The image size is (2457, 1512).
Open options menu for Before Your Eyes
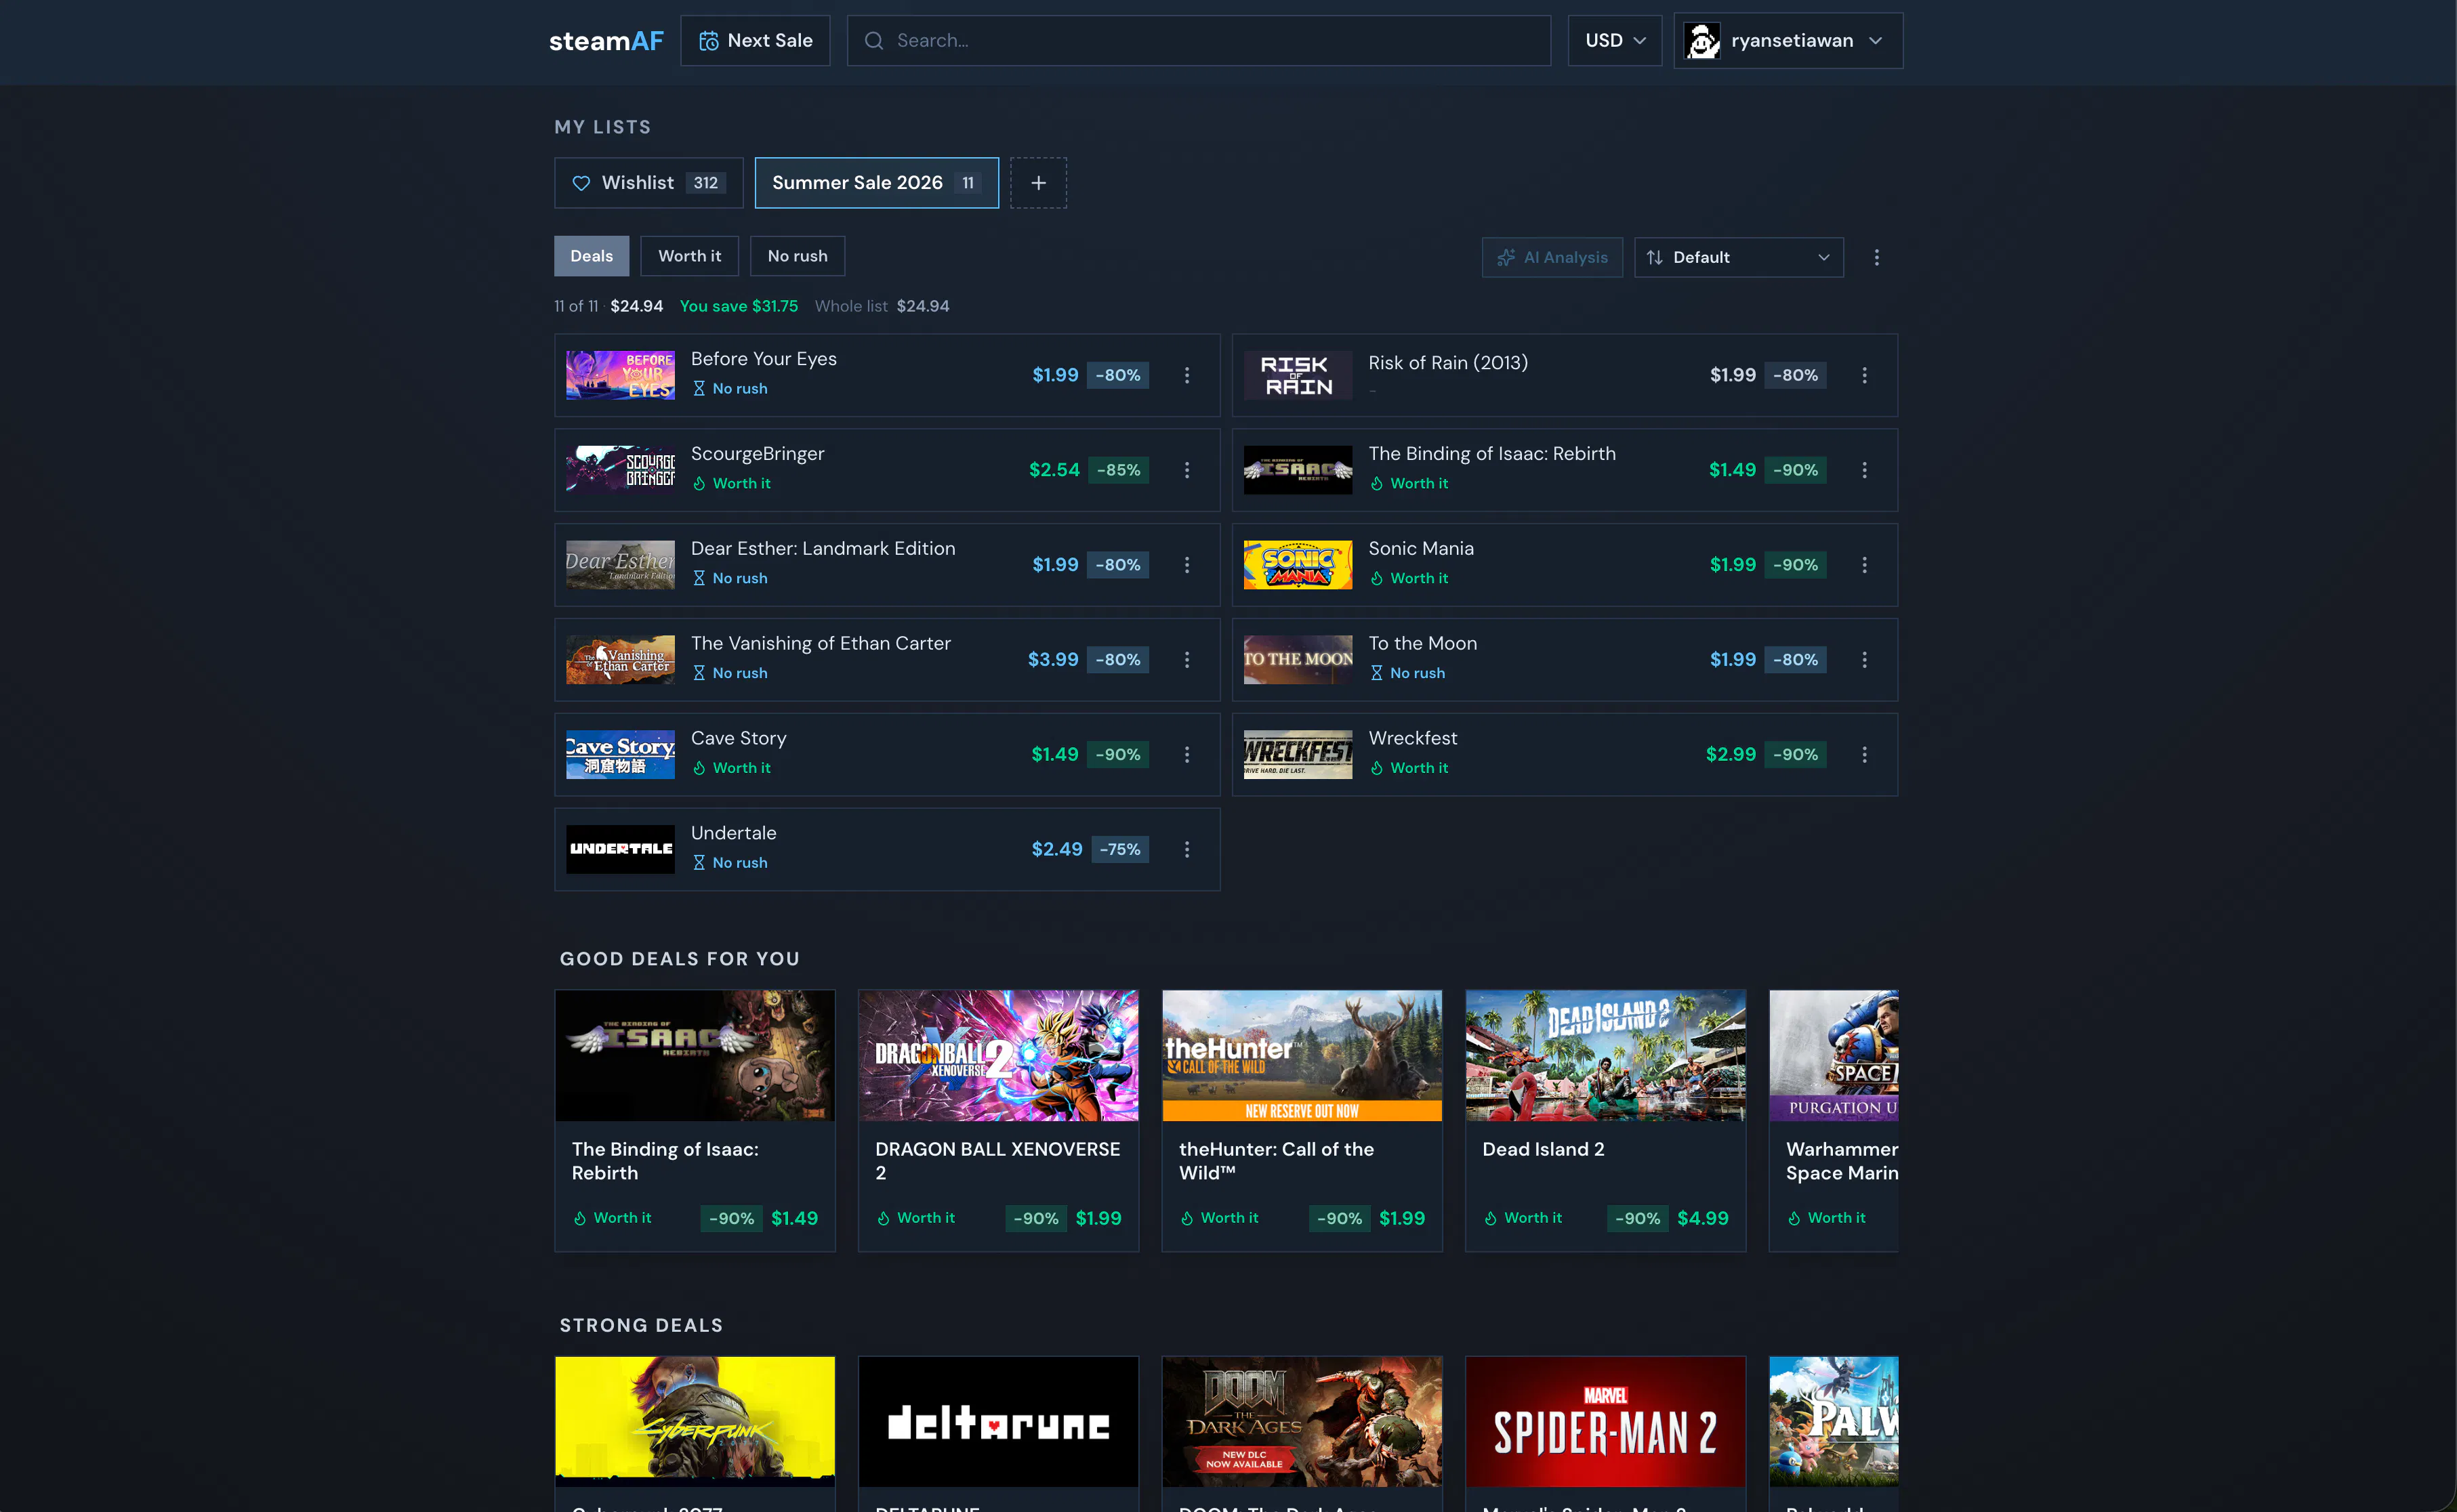tap(1187, 375)
